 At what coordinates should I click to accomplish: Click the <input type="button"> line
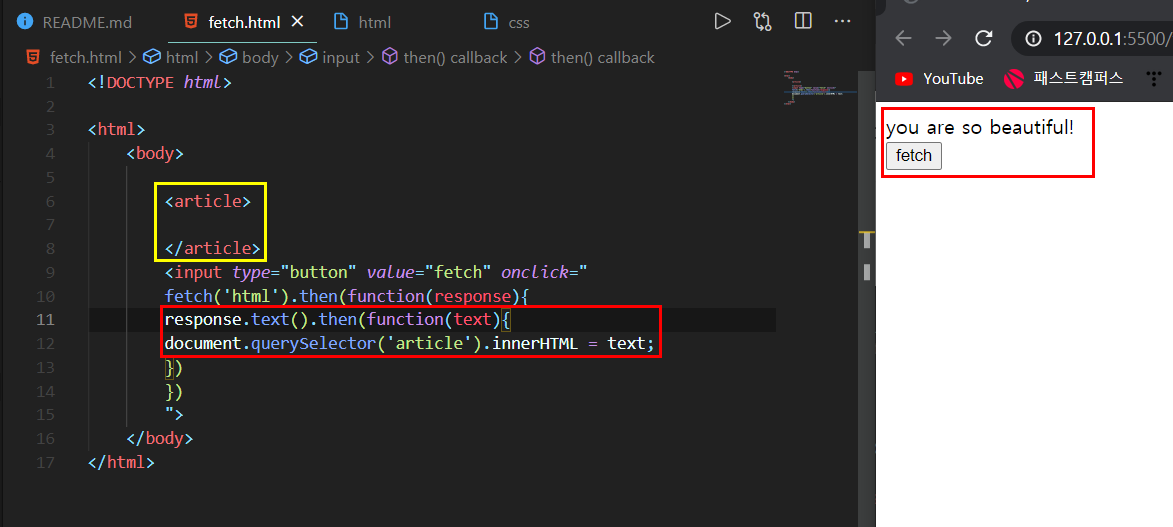click(x=376, y=272)
